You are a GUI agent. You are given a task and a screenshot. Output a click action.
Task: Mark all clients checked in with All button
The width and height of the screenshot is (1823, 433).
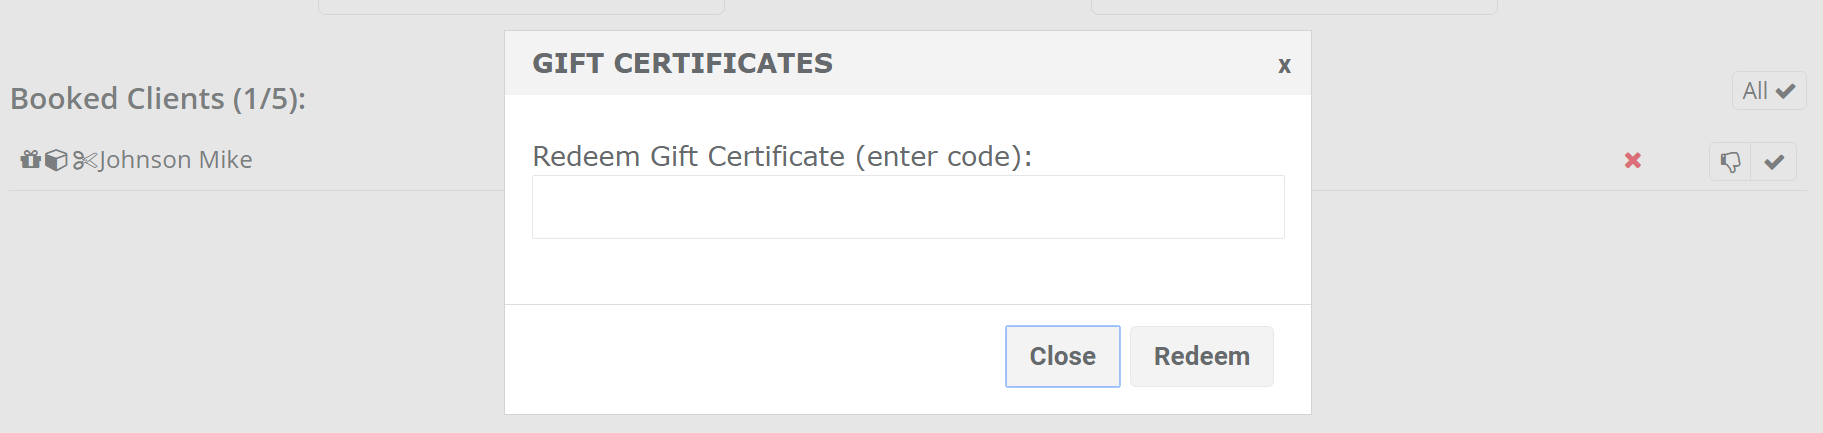(x=1769, y=91)
